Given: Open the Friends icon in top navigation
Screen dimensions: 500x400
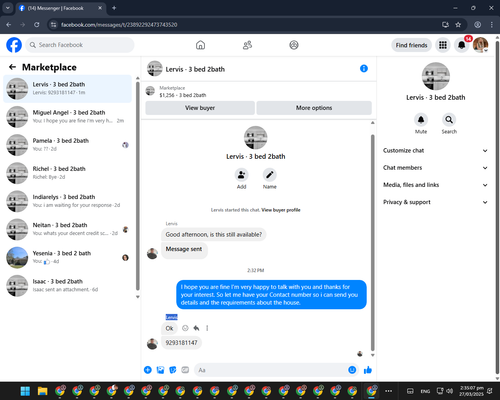Looking at the screenshot, I should [x=247, y=45].
